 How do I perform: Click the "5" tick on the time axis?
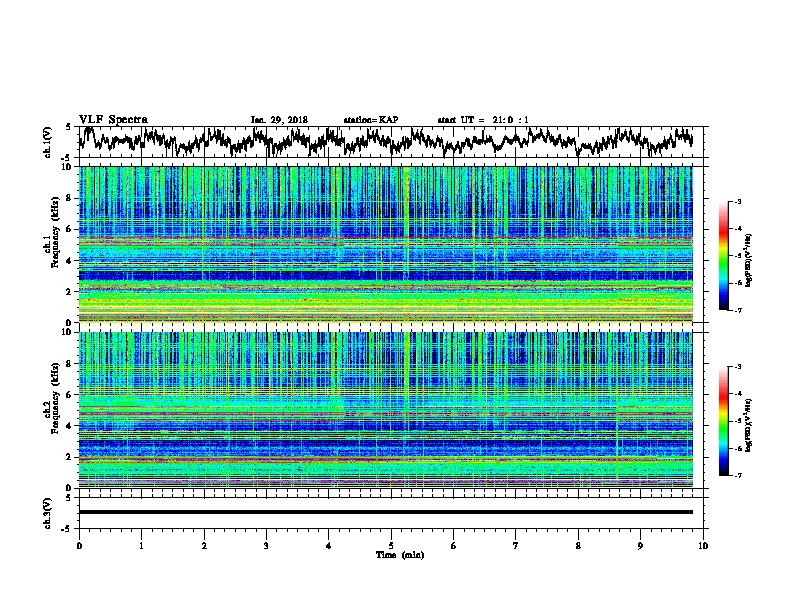[x=391, y=545]
